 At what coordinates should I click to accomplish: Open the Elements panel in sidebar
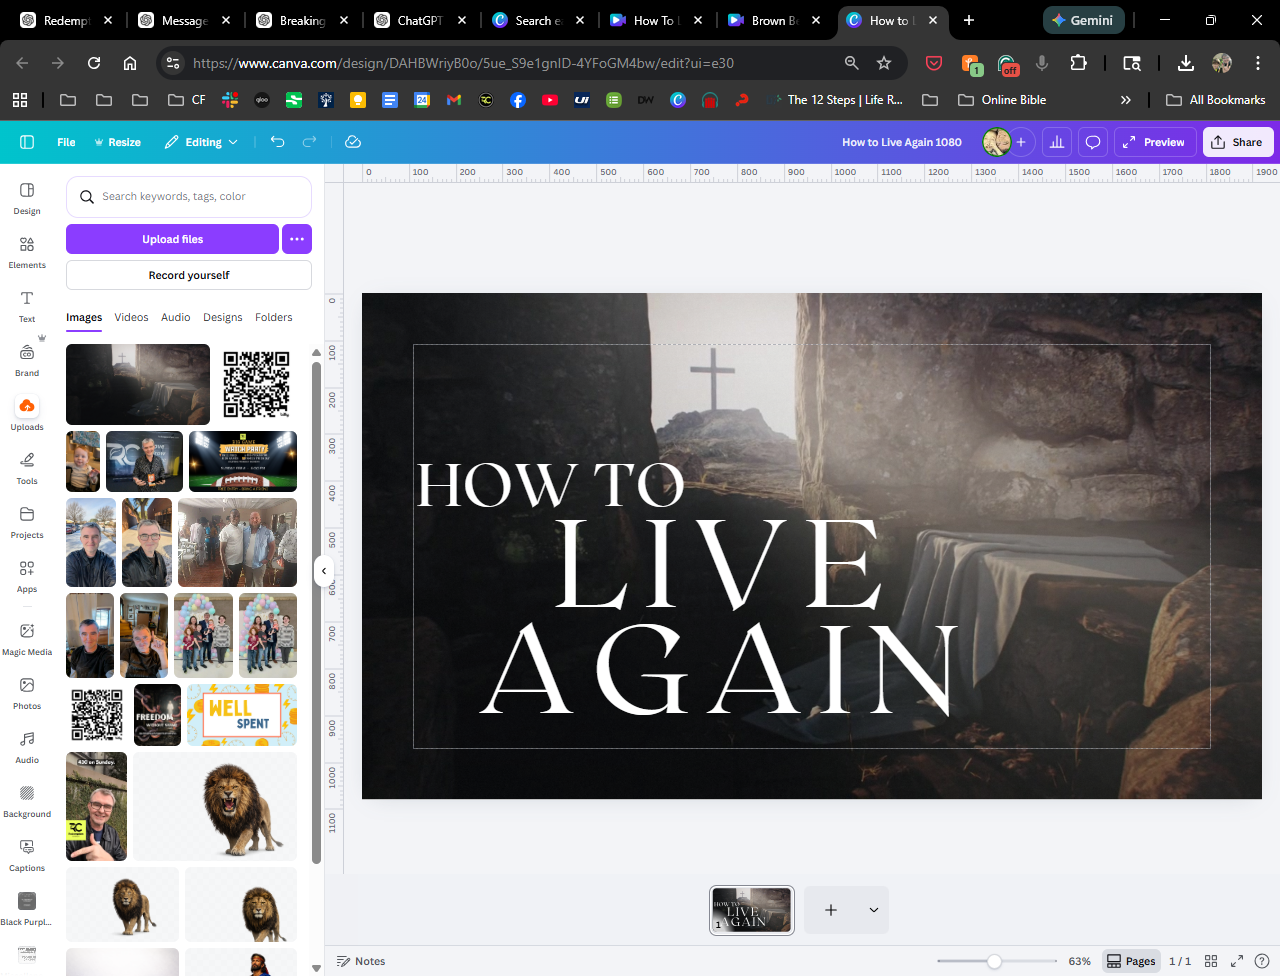click(x=27, y=251)
